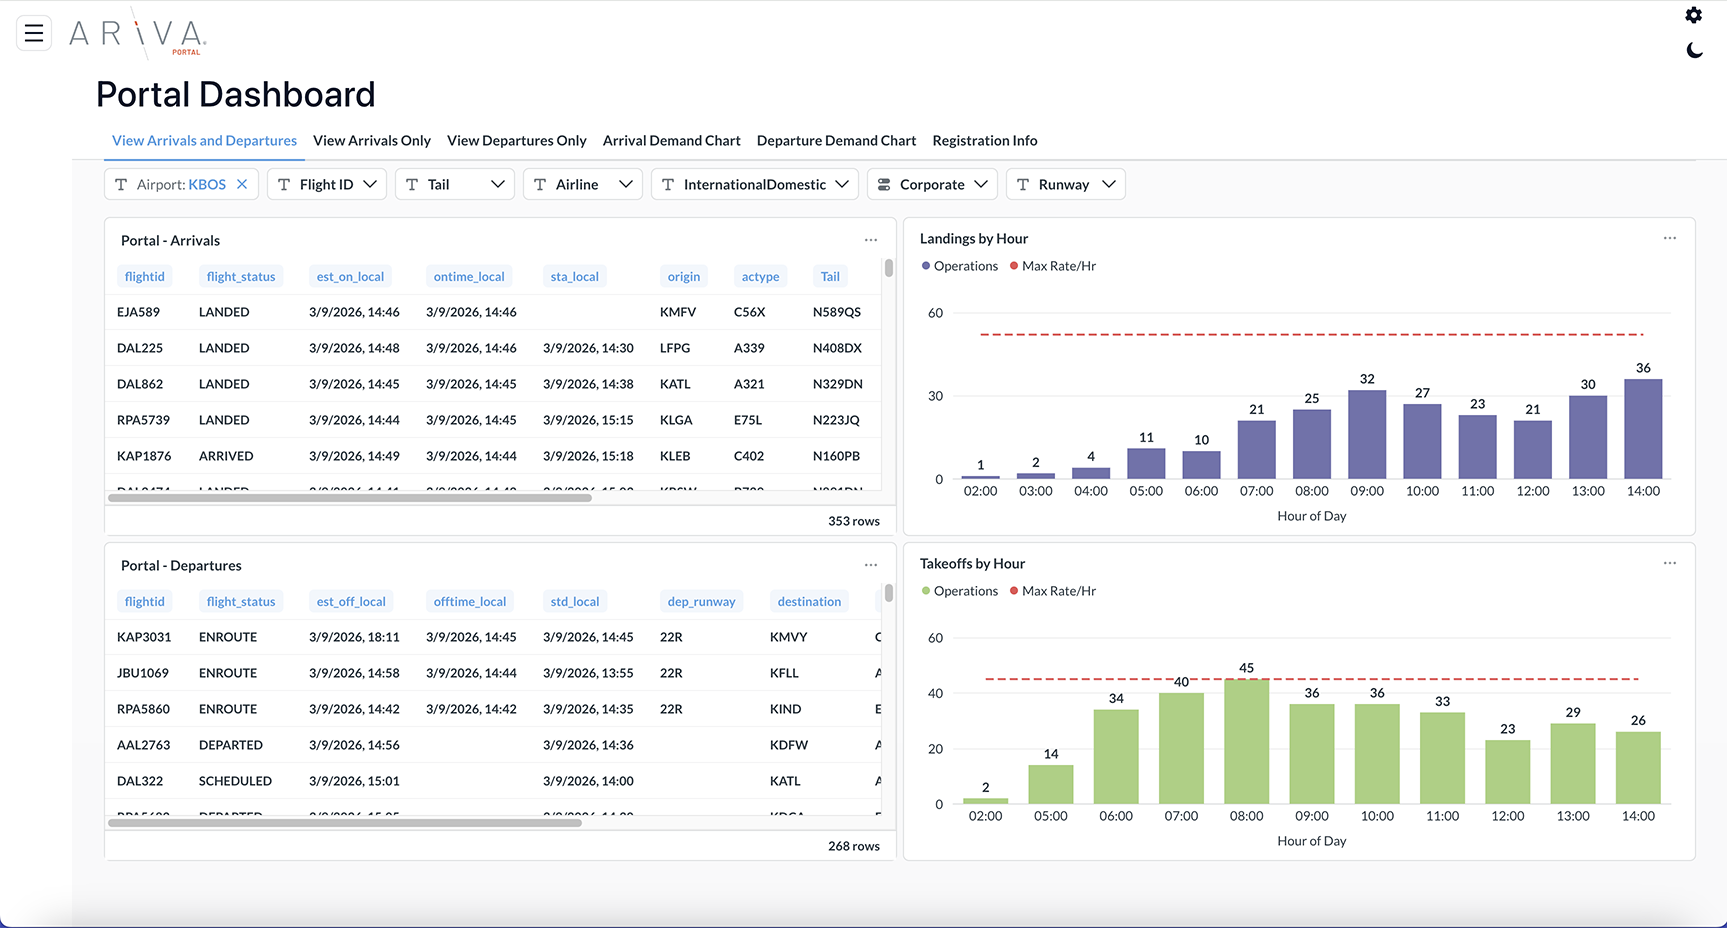Expand the Airline filter dropdown
This screenshot has height=928, width=1727.
pos(583,184)
